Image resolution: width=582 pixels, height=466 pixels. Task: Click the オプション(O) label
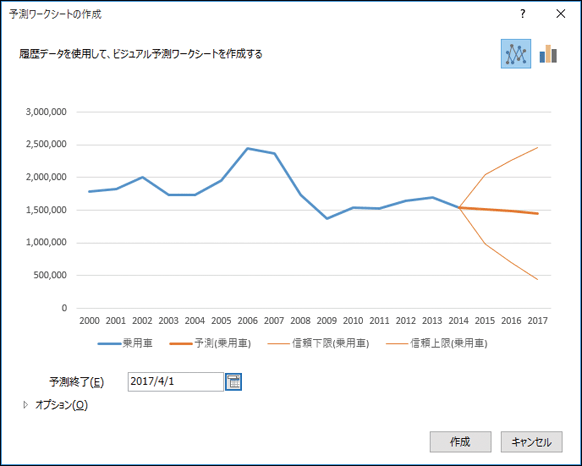[61, 405]
